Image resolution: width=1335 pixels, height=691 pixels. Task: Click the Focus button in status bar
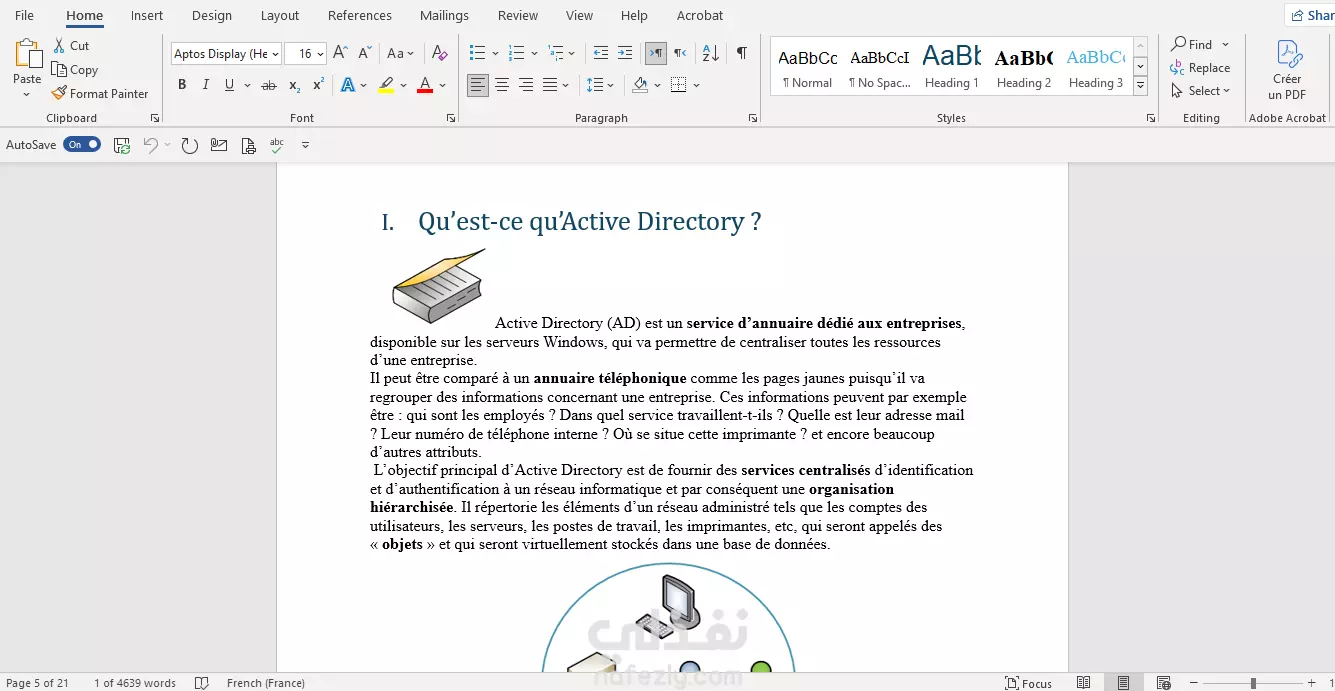(1029, 683)
